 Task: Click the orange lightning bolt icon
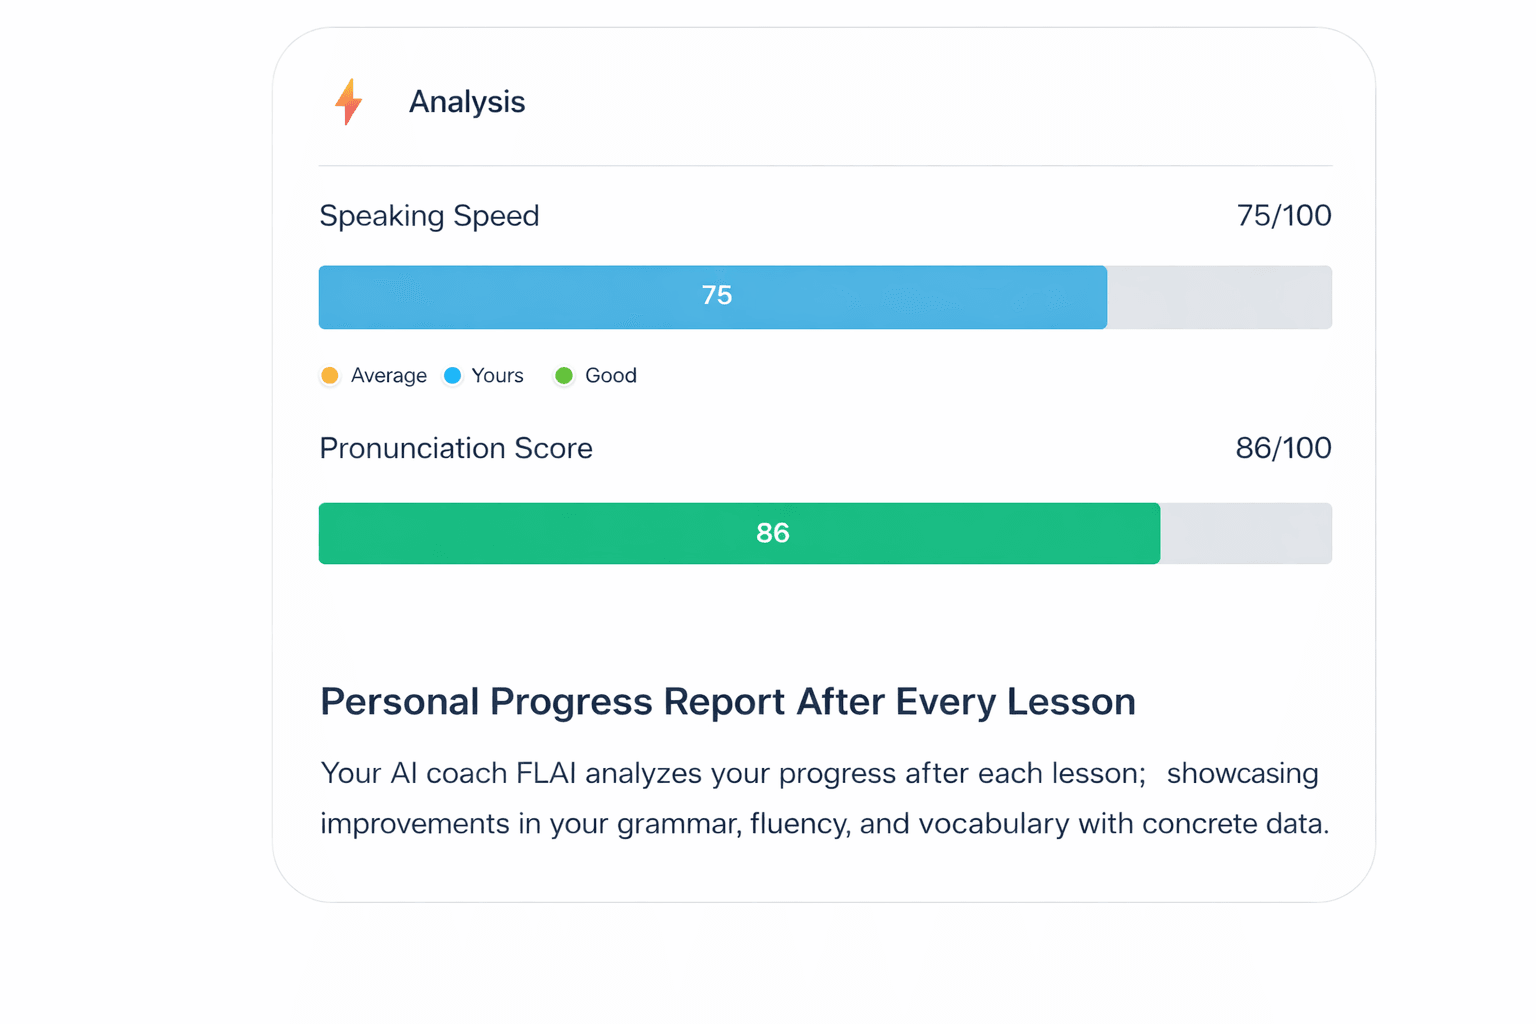point(348,101)
